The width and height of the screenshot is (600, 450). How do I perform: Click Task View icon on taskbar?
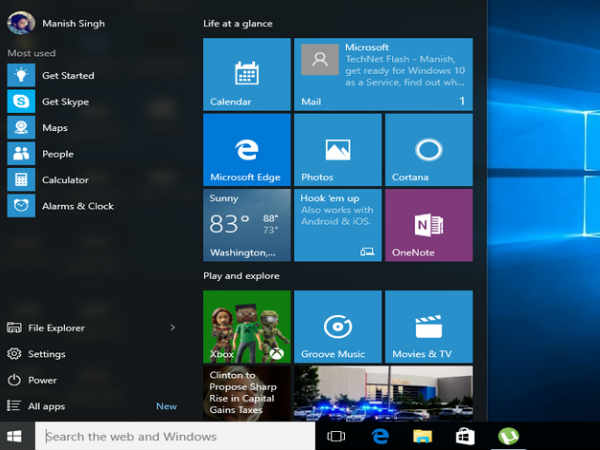click(337, 436)
